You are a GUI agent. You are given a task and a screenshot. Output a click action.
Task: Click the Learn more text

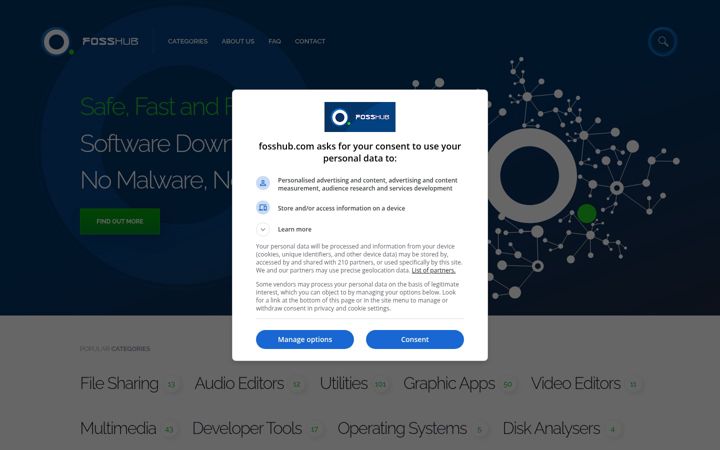pyautogui.click(x=294, y=229)
